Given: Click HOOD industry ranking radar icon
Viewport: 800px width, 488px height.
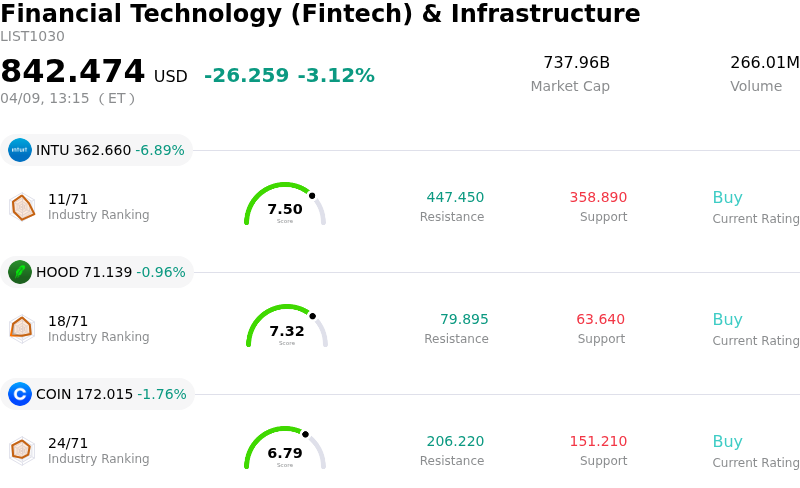Looking at the screenshot, I should pyautogui.click(x=21, y=328).
